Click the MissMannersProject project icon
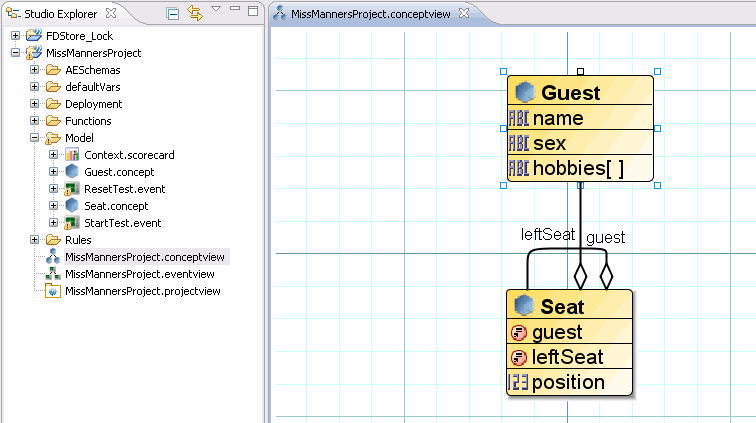The image size is (756, 423). point(34,53)
